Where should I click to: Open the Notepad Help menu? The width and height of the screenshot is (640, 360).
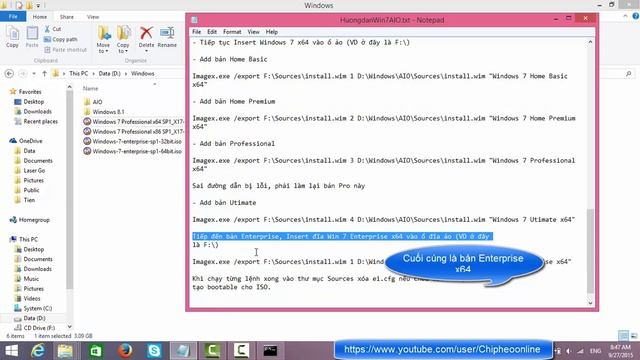(271, 32)
